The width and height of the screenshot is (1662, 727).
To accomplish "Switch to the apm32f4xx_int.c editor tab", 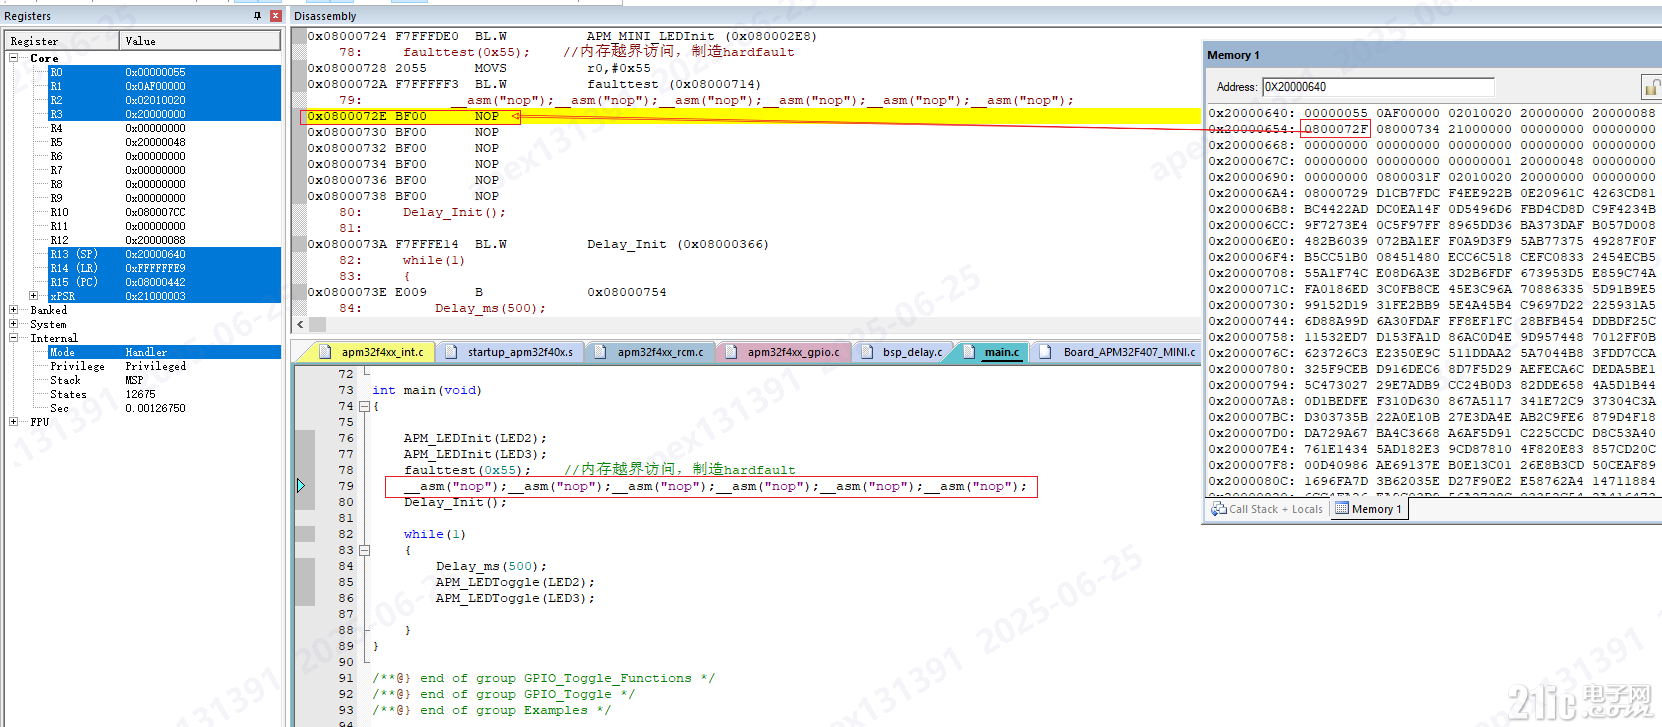I will pos(371,352).
